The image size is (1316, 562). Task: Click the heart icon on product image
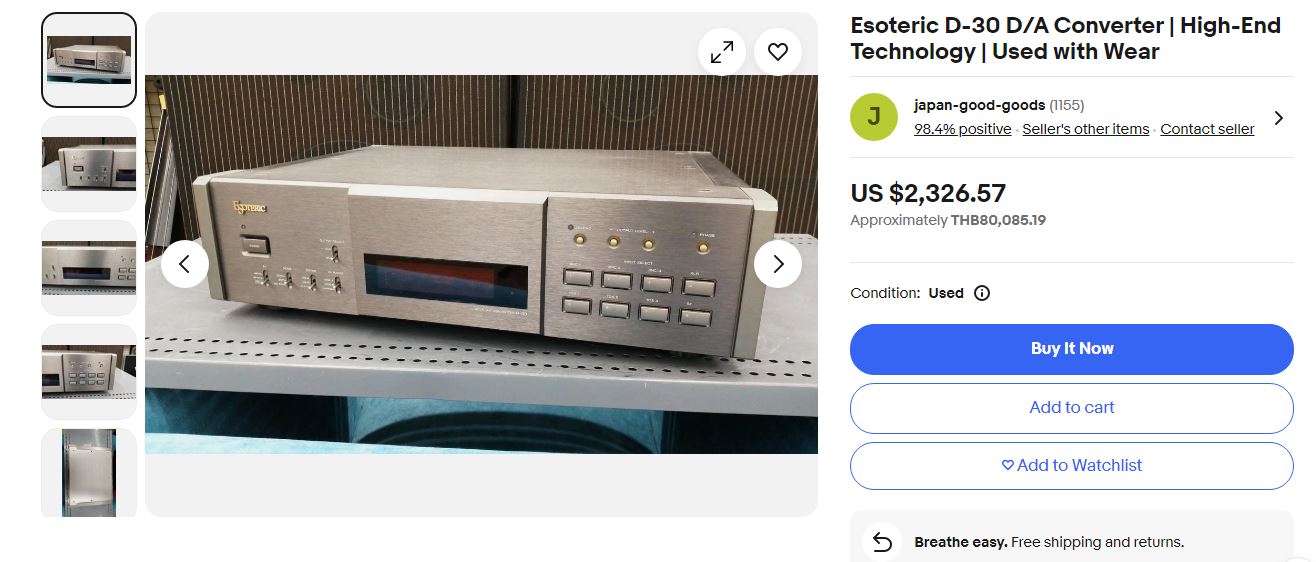778,52
